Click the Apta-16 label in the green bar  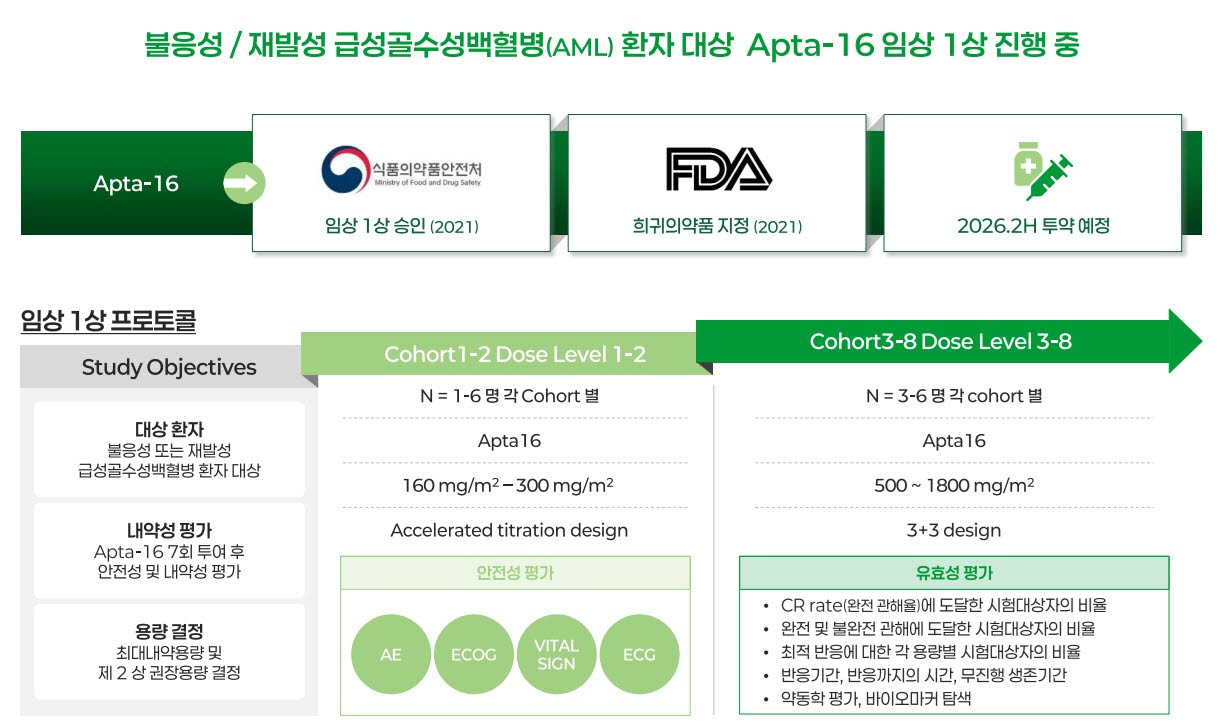(136, 184)
